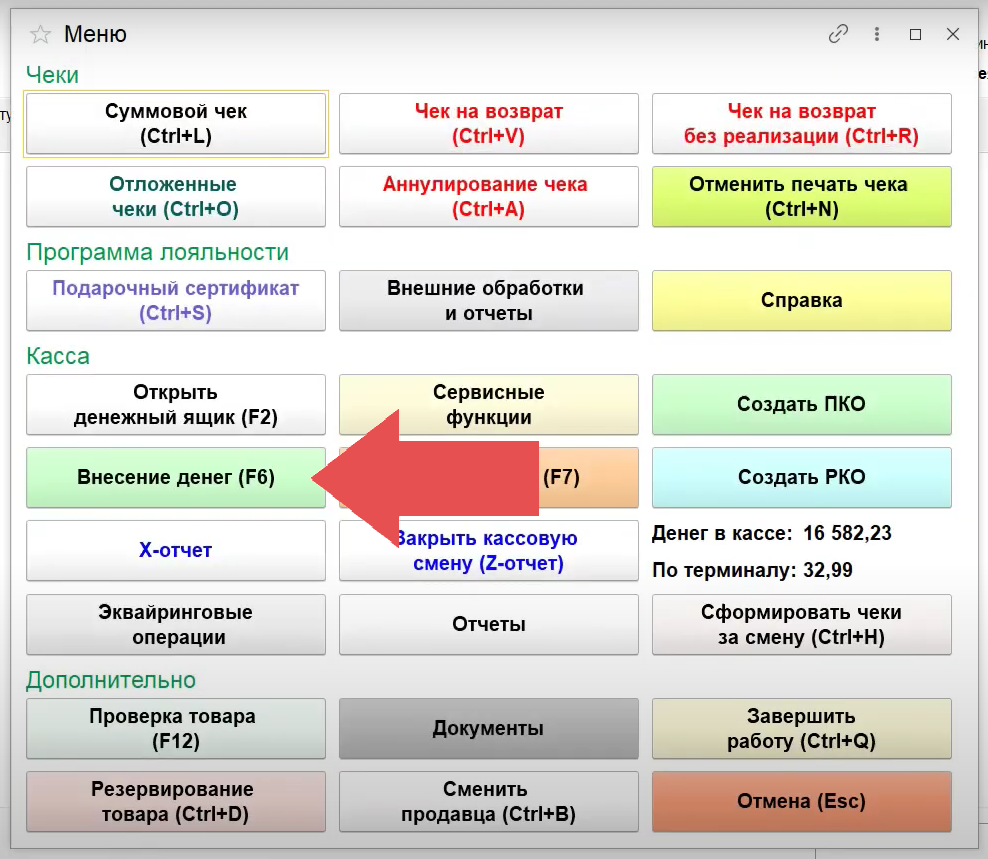Click Внесение денег (F6) button
This screenshot has height=859, width=988.
point(175,478)
